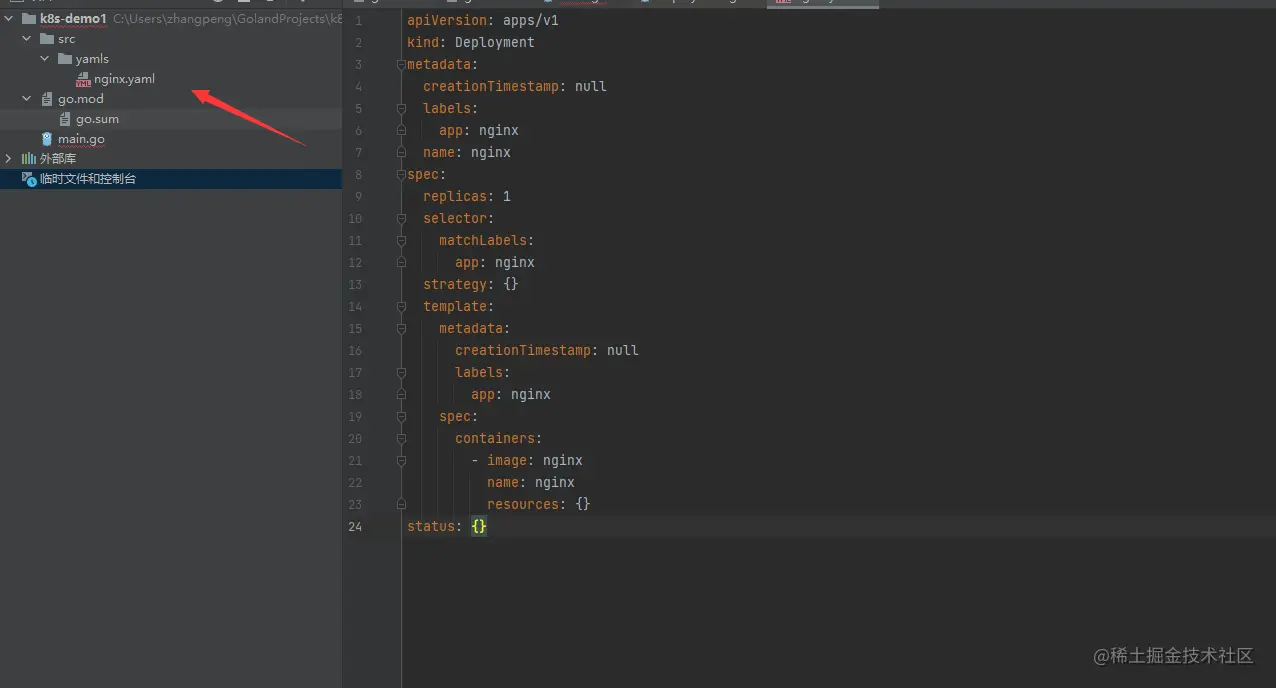The image size is (1276, 688).
Task: Click the project path C:\Users\zhangpeng\GolandProjects text
Action: [x=227, y=19]
